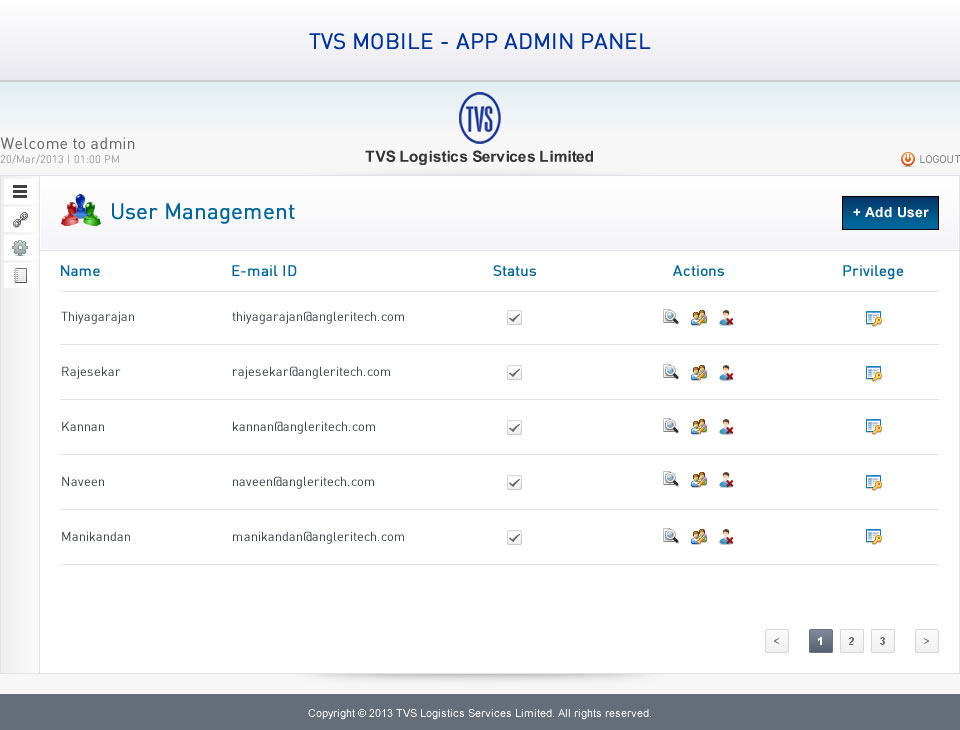
Task: Open privilege settings for Naveen
Action: 874,482
